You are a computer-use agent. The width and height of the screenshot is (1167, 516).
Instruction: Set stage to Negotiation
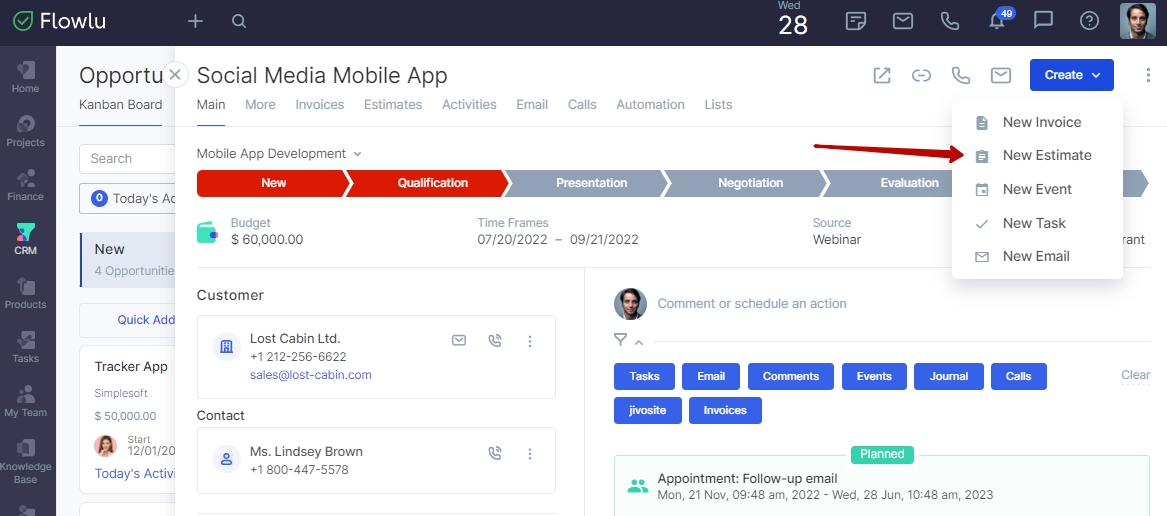[750, 183]
